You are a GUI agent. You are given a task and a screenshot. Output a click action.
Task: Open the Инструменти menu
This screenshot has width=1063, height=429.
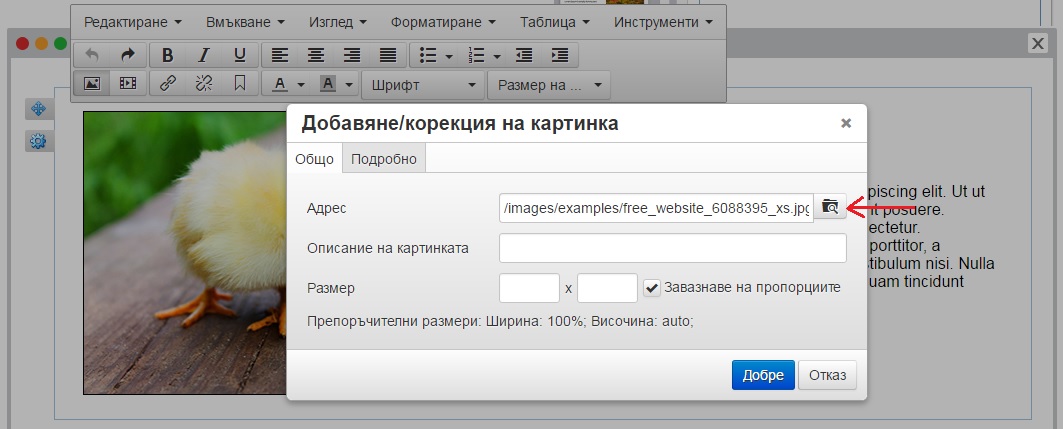(663, 22)
